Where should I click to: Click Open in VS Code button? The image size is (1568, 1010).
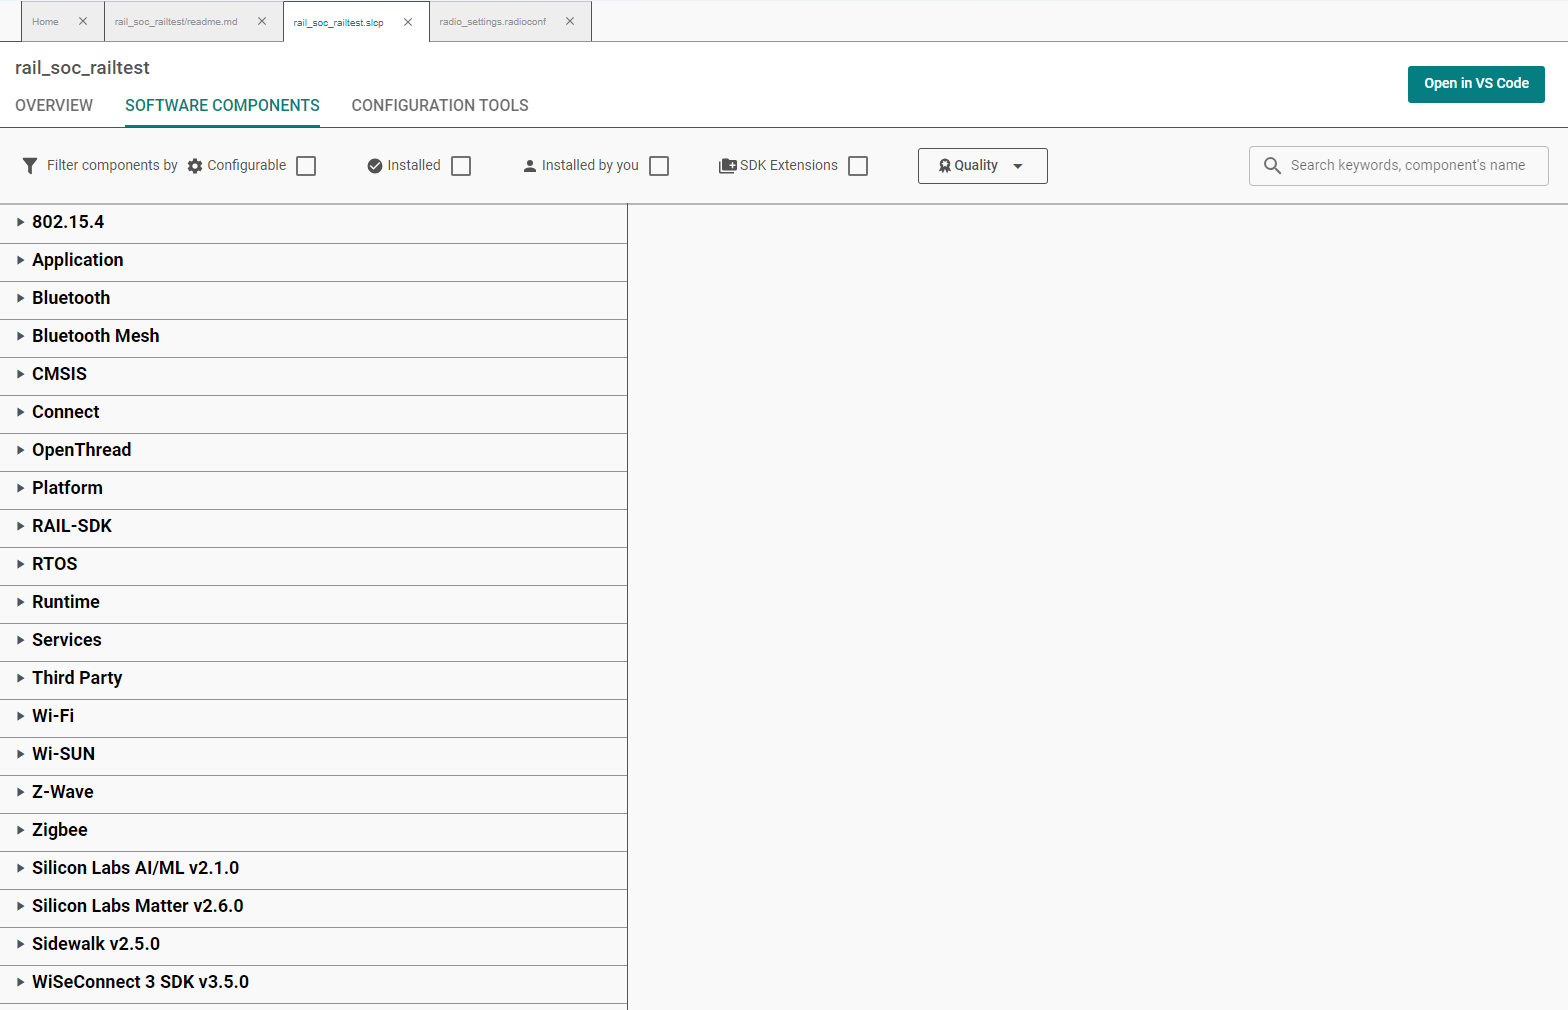coord(1476,84)
